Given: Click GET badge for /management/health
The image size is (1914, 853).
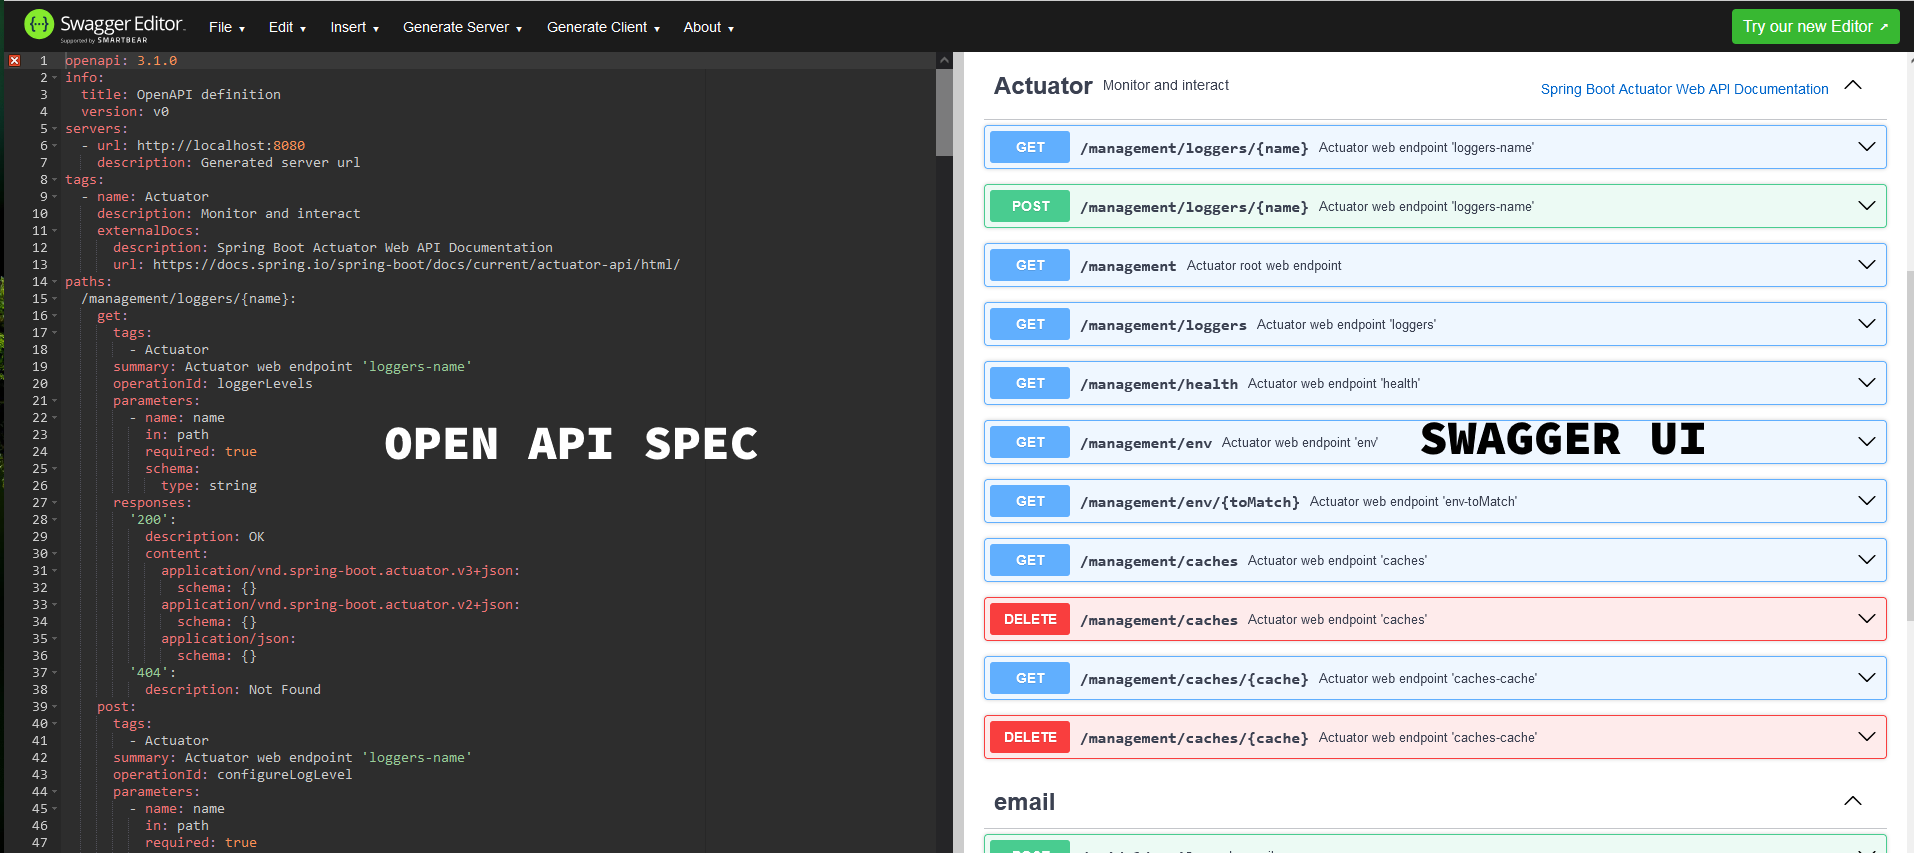Looking at the screenshot, I should click(1030, 383).
